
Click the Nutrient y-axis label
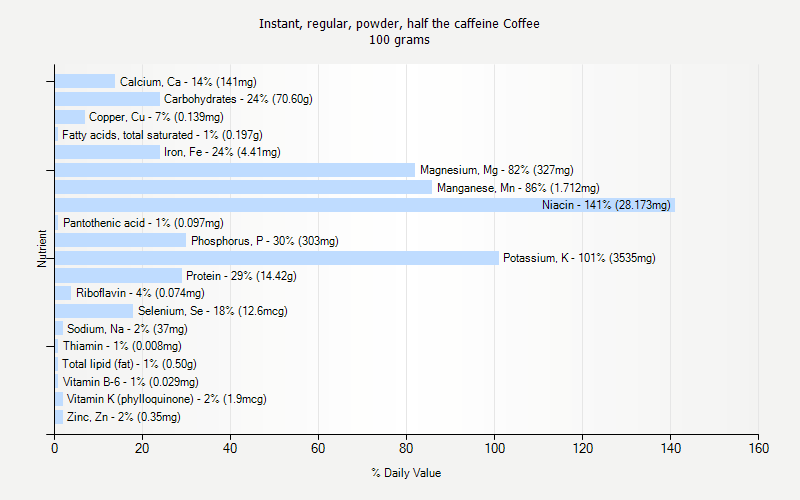[43, 249]
